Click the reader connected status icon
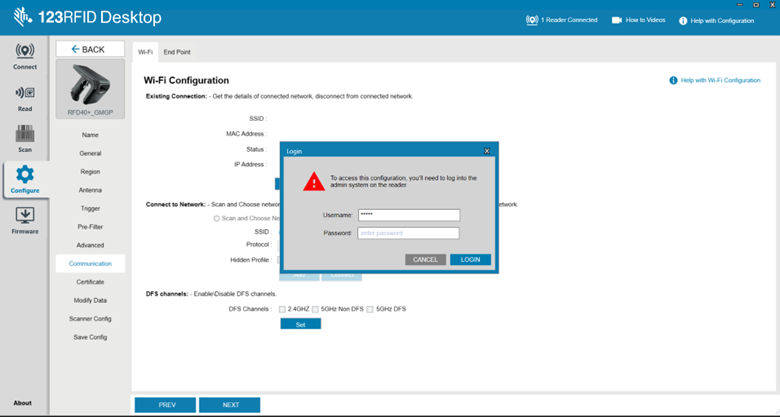The height and width of the screenshot is (417, 780). [x=532, y=20]
